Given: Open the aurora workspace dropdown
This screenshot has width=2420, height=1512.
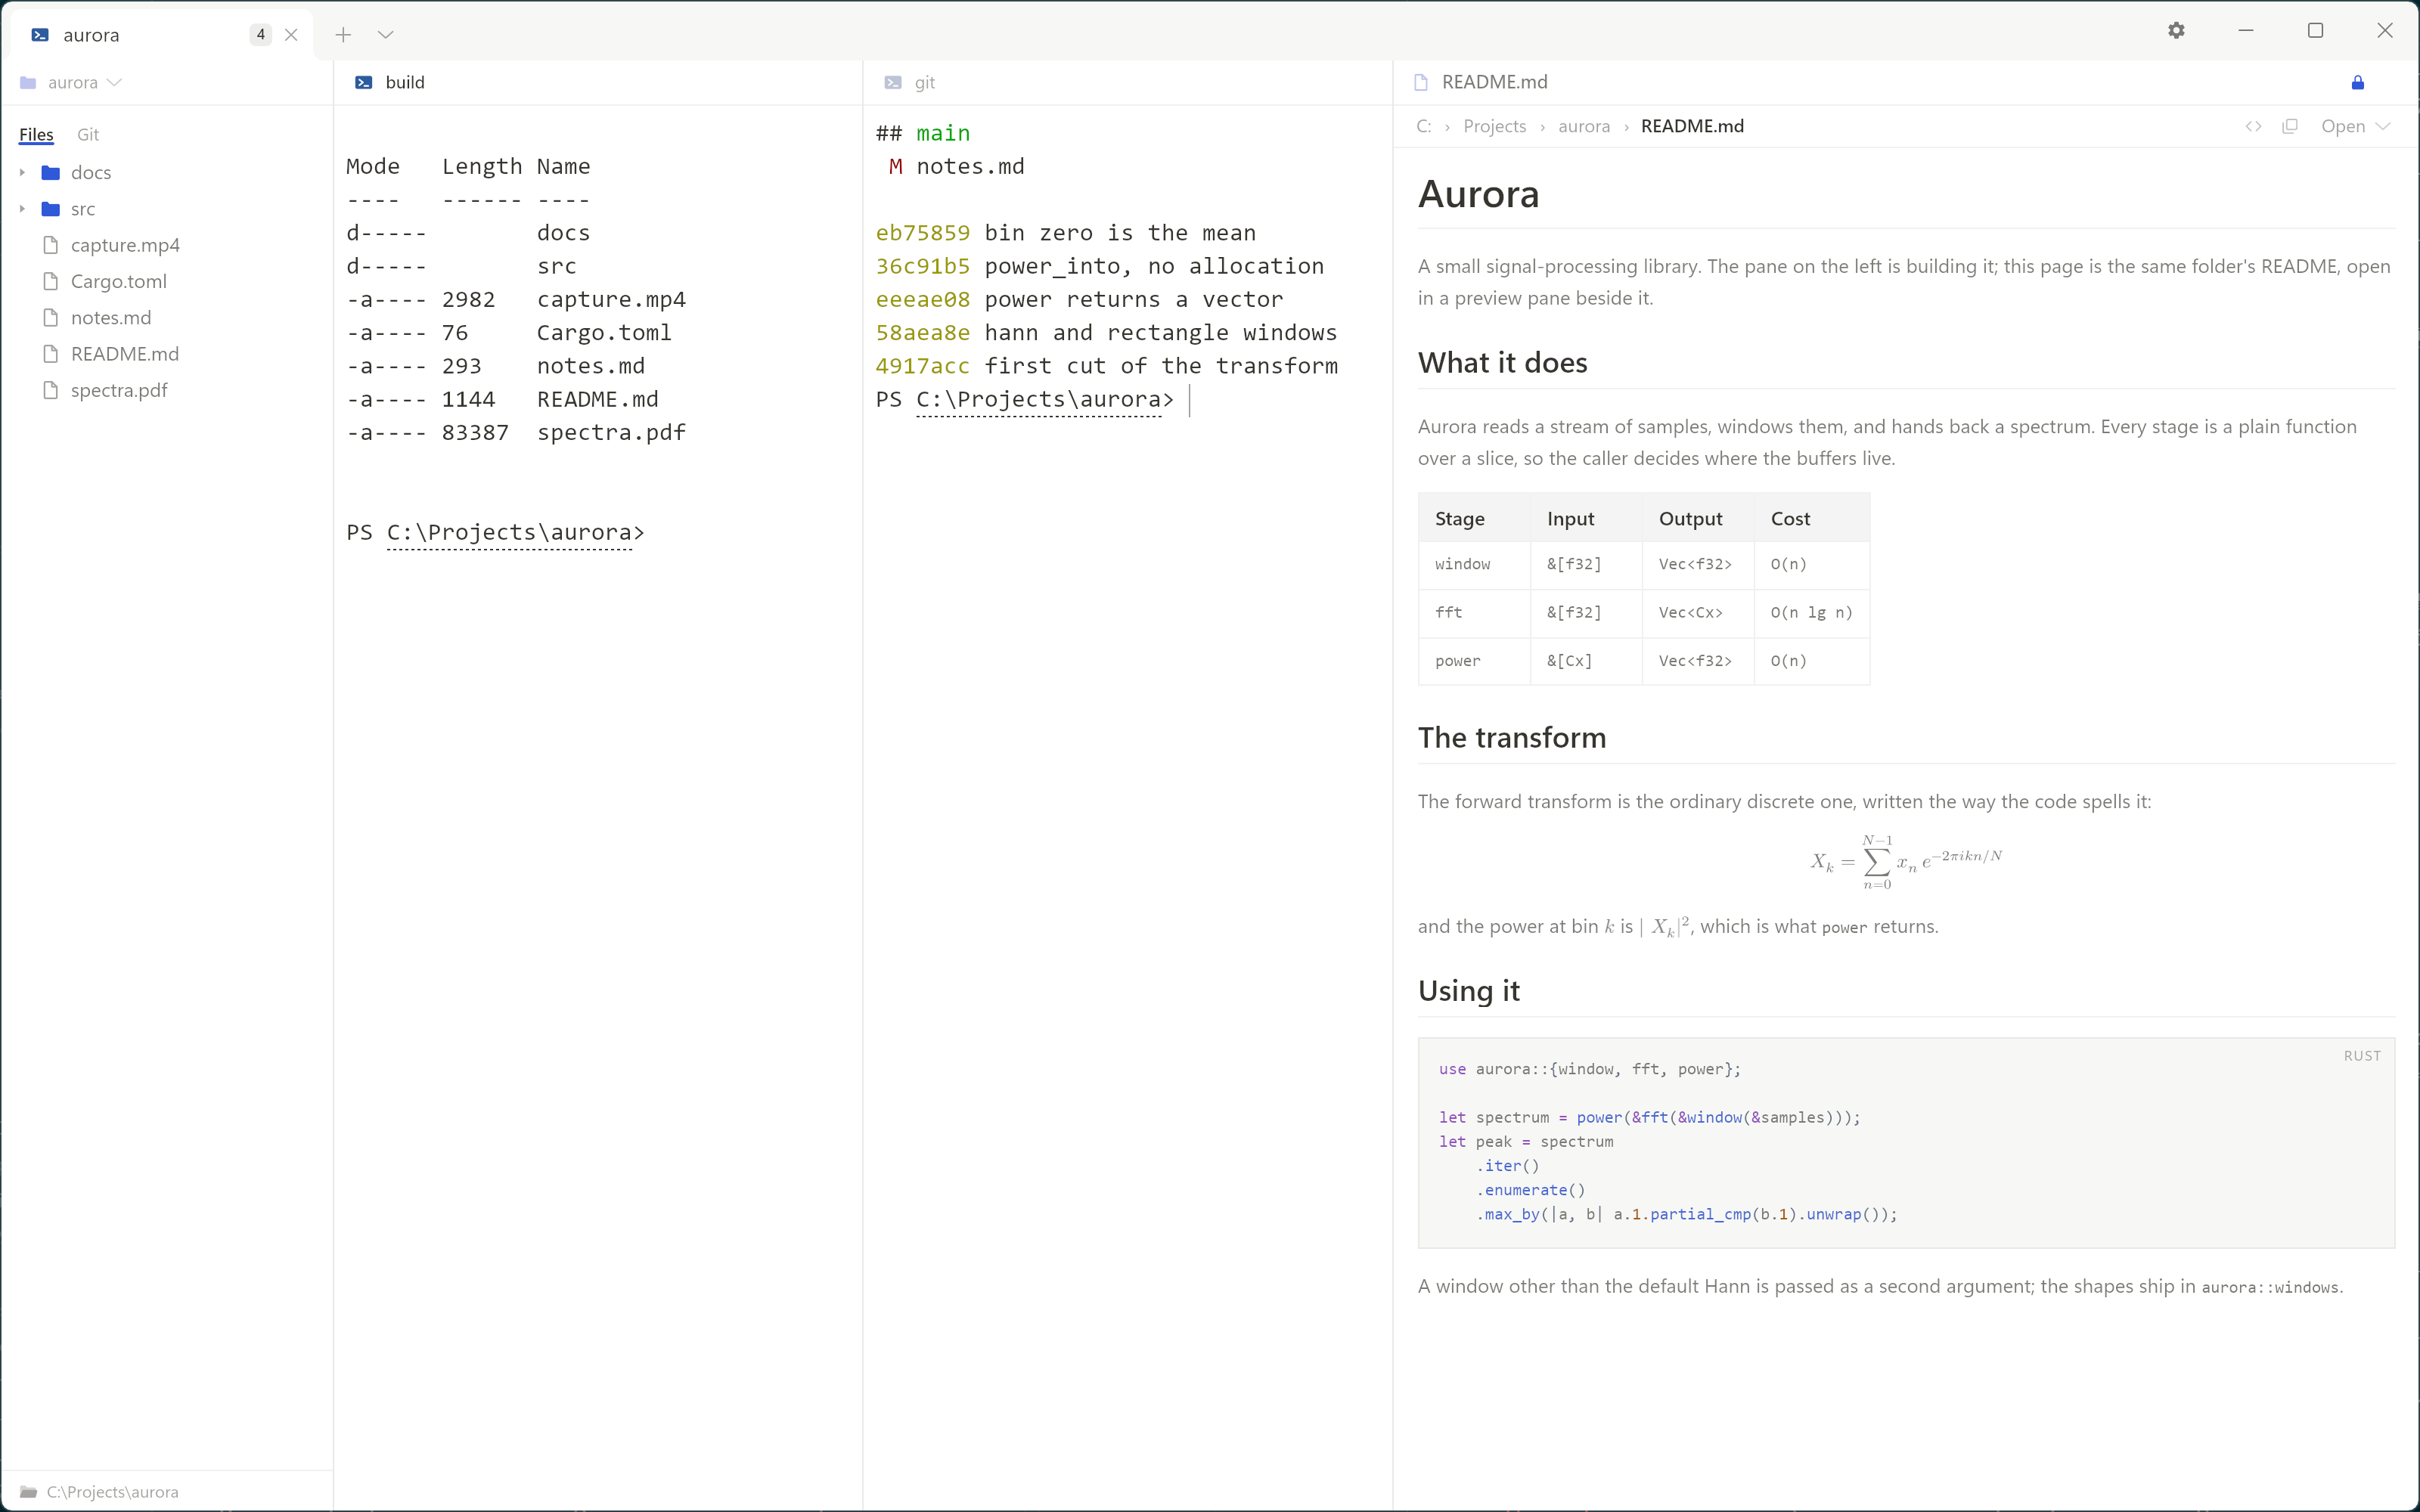Looking at the screenshot, I should tap(71, 82).
